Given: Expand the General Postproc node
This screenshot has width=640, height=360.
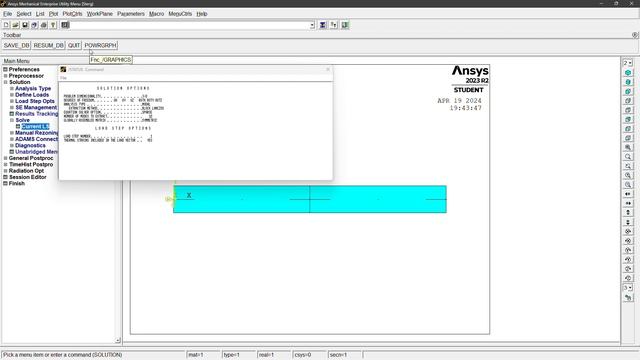Looking at the screenshot, I should coord(6,158).
